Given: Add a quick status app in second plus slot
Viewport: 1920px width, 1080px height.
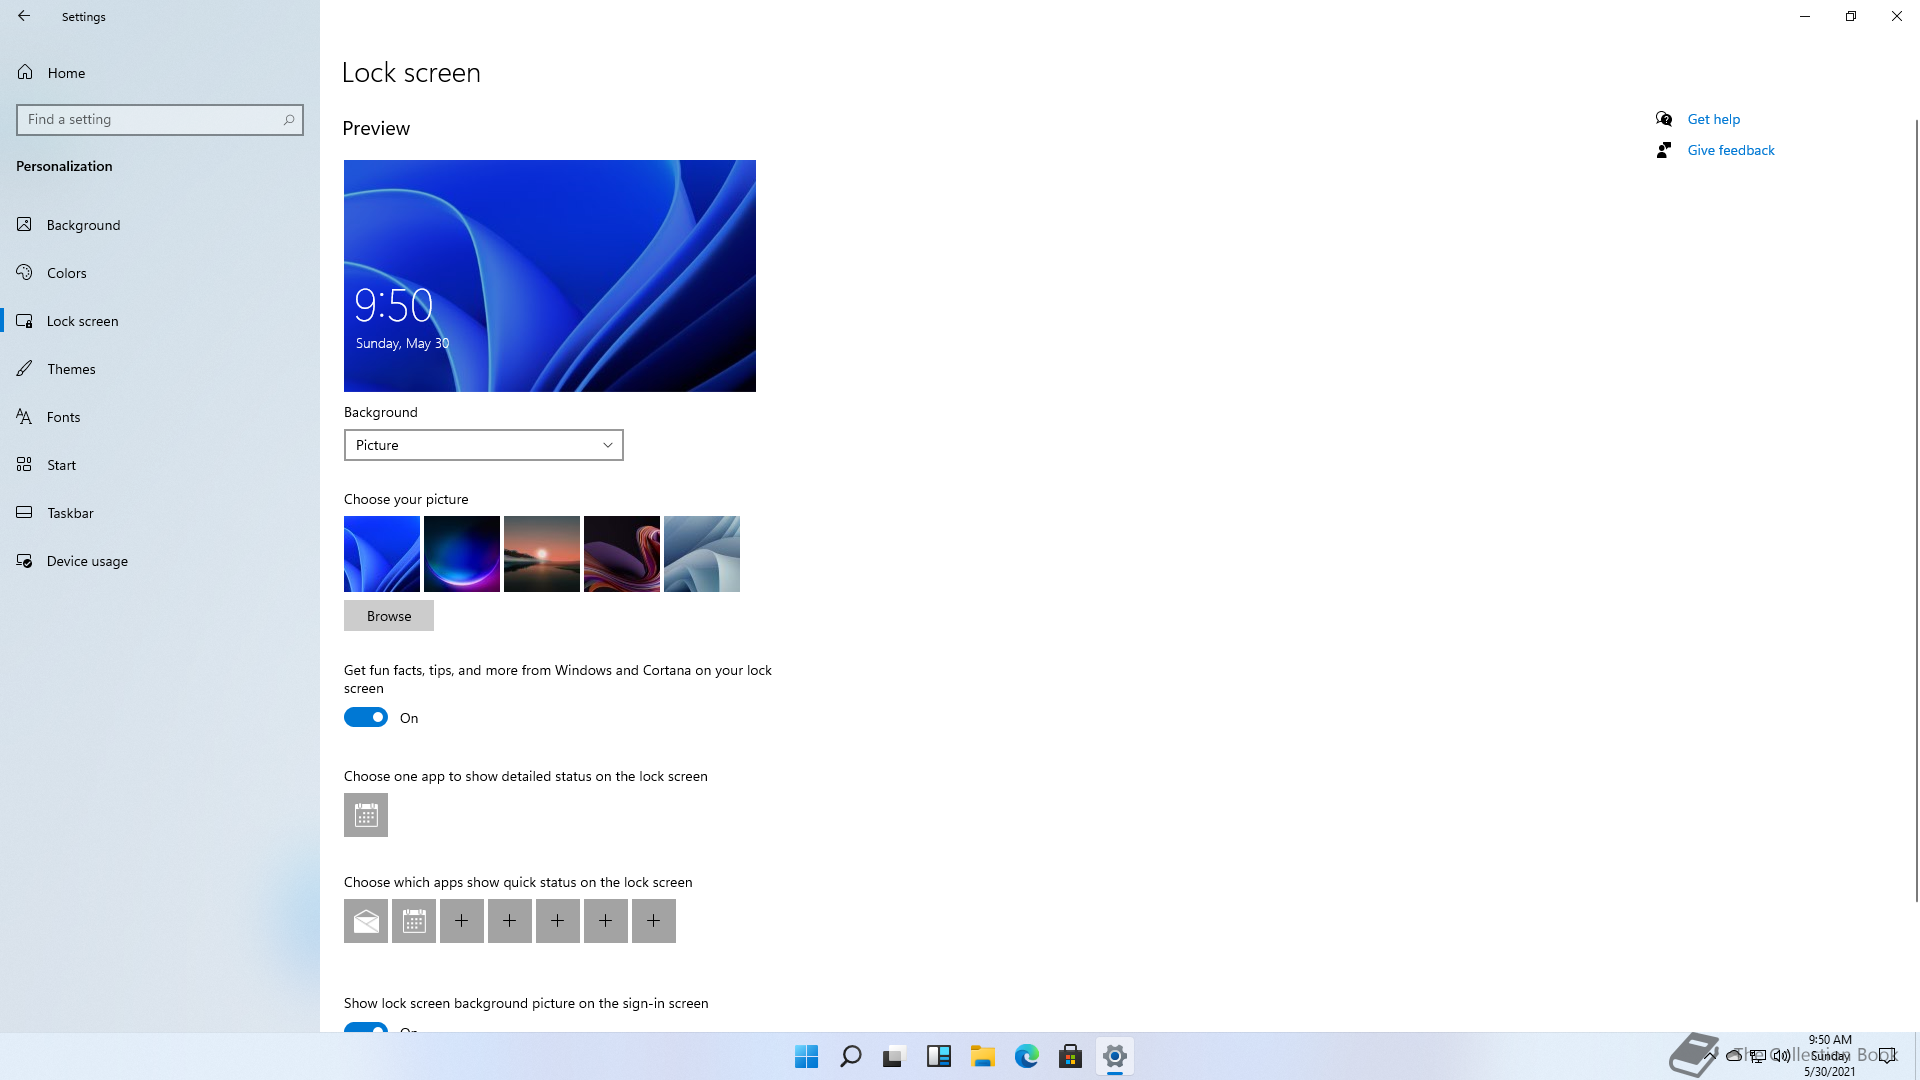Looking at the screenshot, I should [510, 921].
